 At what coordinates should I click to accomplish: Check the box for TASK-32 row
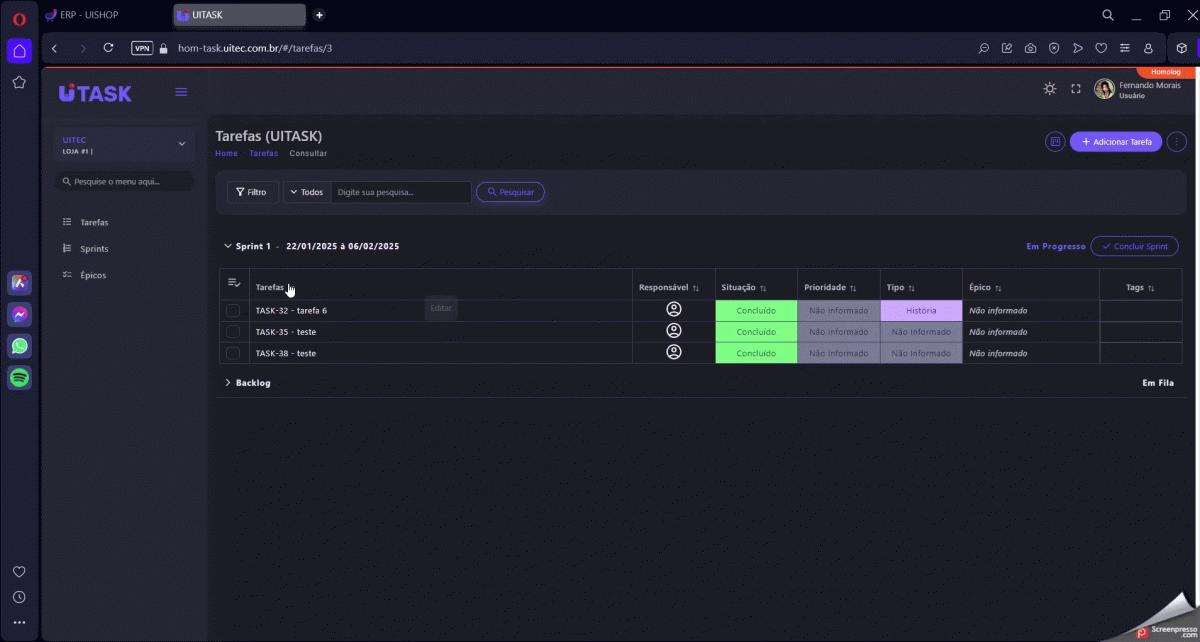(233, 311)
